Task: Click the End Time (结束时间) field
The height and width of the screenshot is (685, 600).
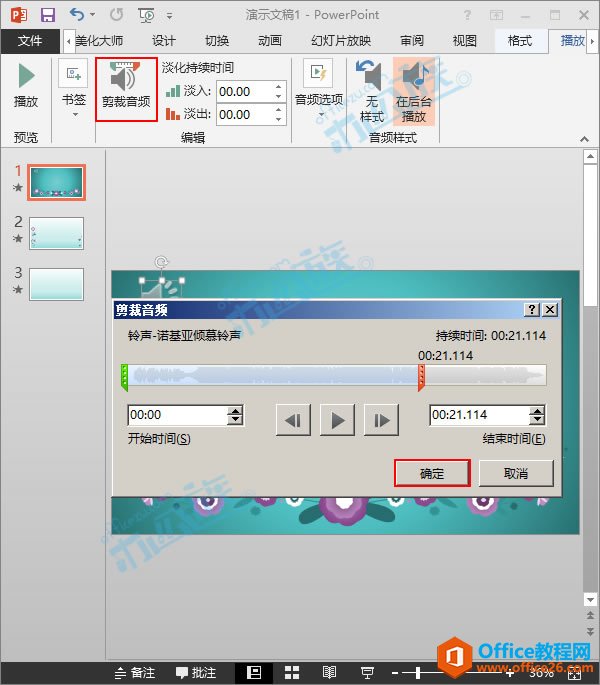Action: (x=479, y=415)
